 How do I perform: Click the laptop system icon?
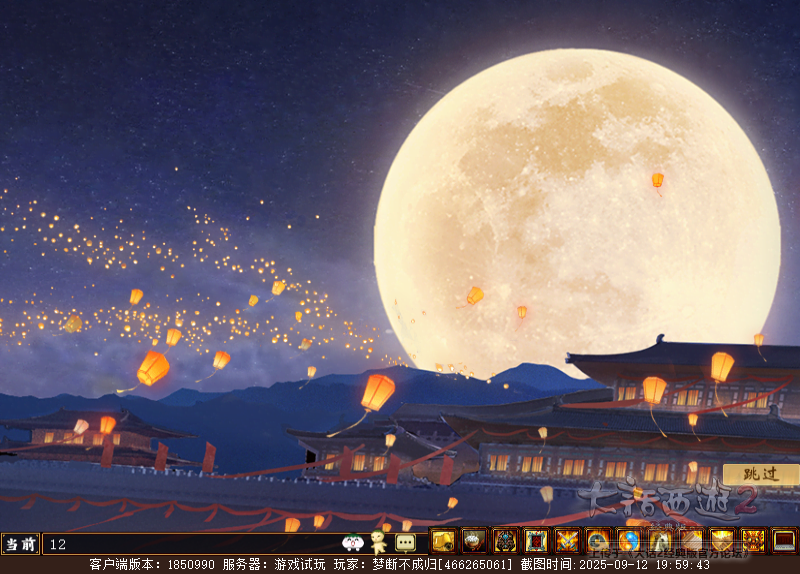[784, 541]
